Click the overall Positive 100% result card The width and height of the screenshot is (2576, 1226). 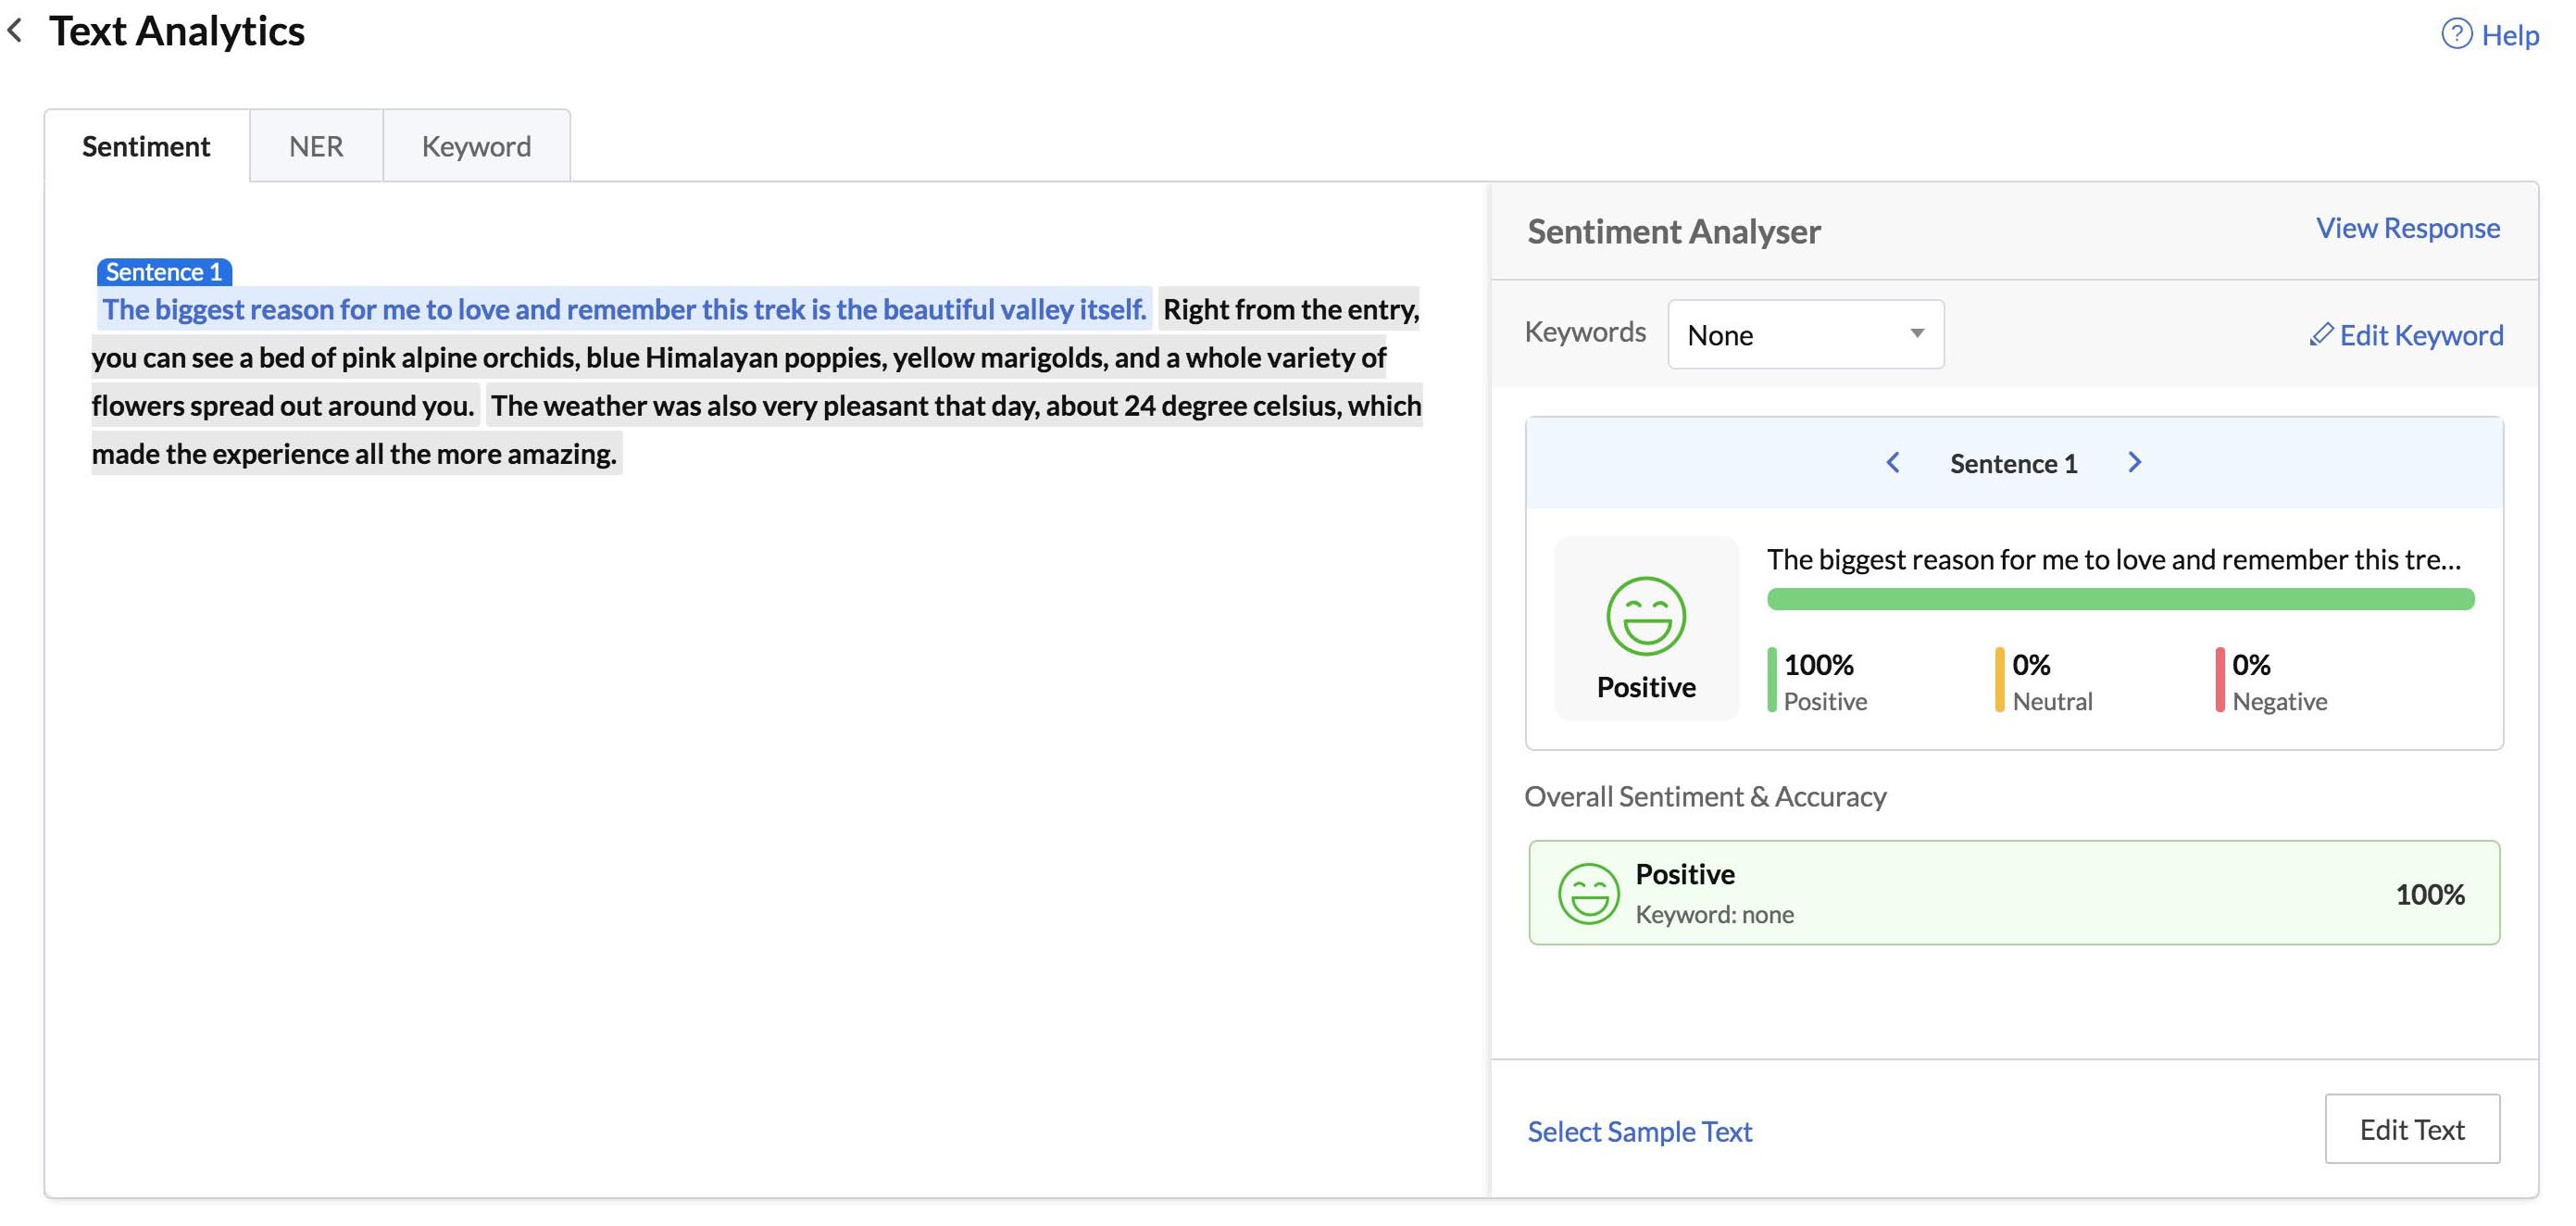(x=2013, y=892)
